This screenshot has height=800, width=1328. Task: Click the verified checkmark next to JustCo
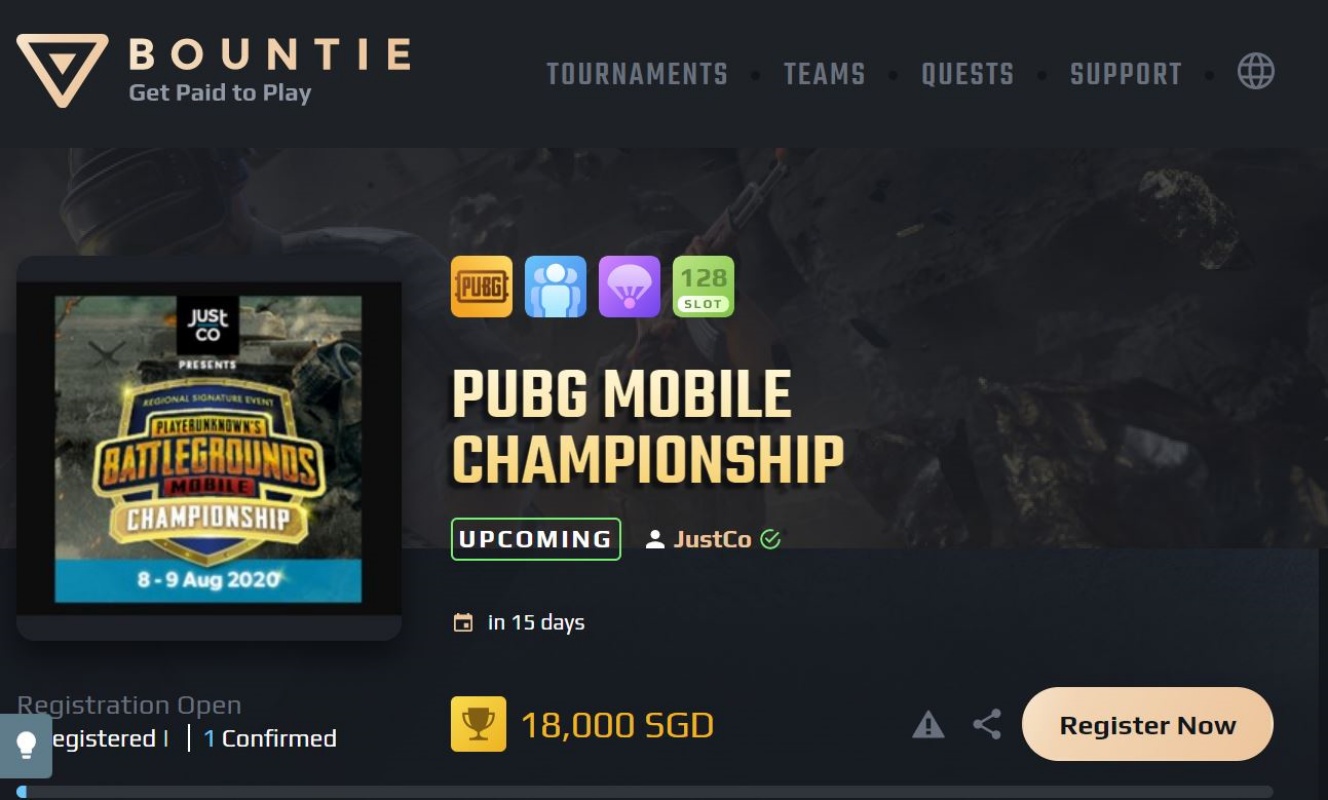click(770, 539)
